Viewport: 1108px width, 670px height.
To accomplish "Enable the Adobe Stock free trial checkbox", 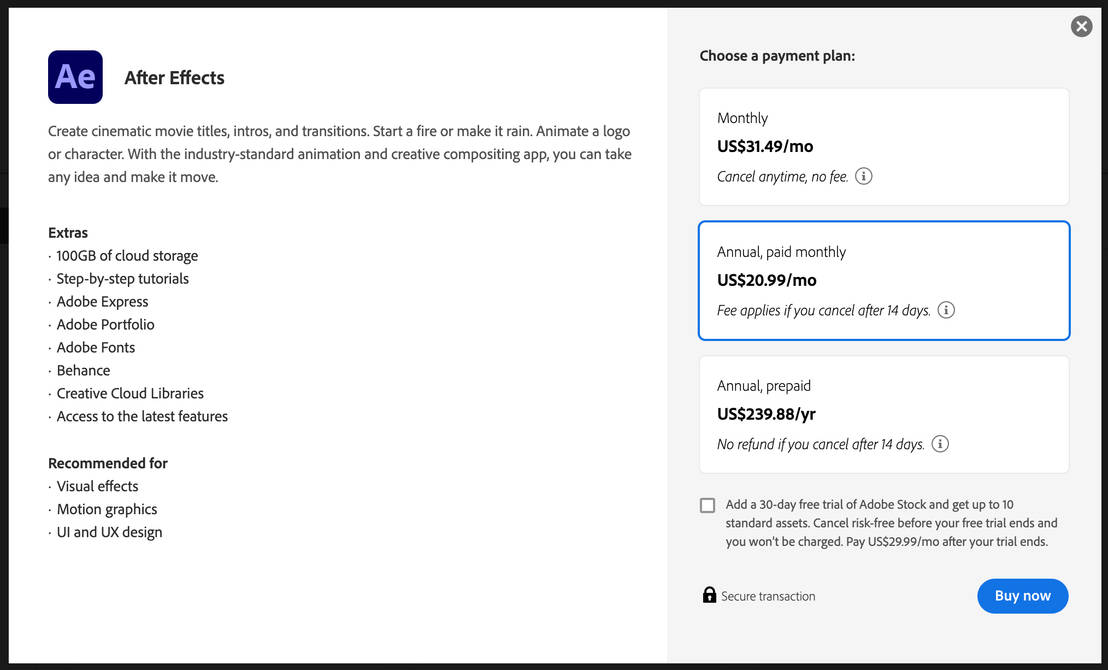I will [x=708, y=505].
